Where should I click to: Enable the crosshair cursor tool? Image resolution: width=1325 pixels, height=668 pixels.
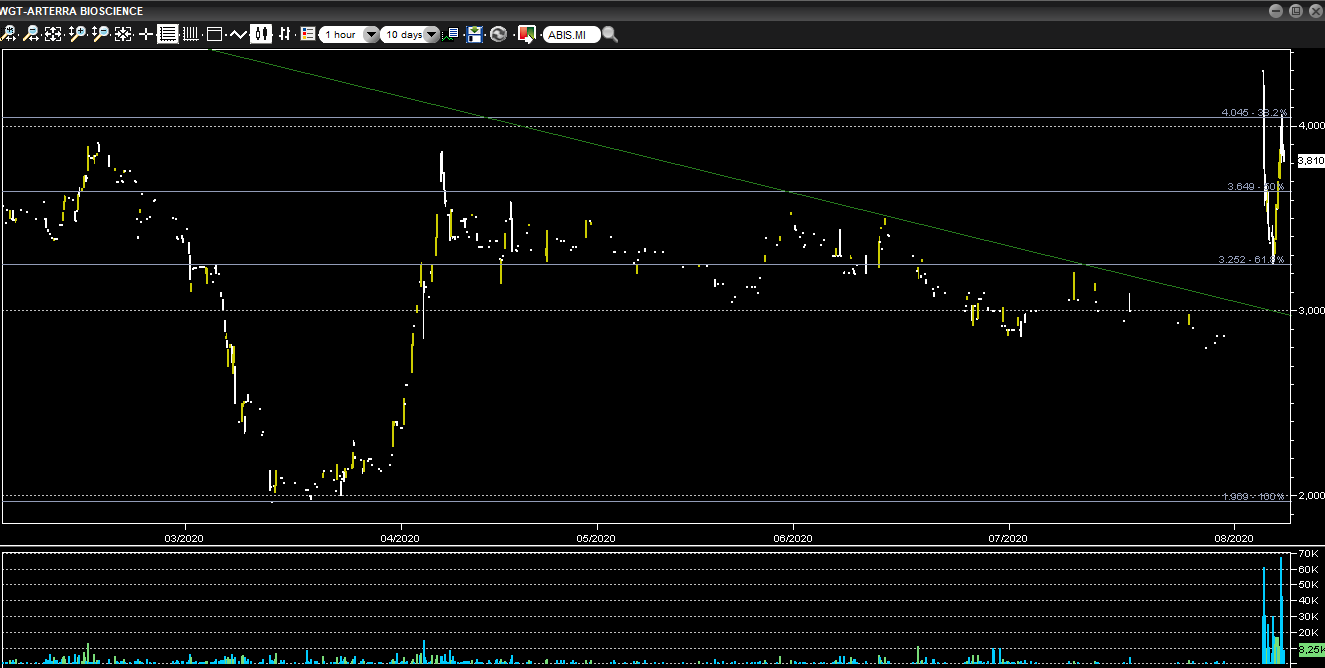[x=146, y=34]
